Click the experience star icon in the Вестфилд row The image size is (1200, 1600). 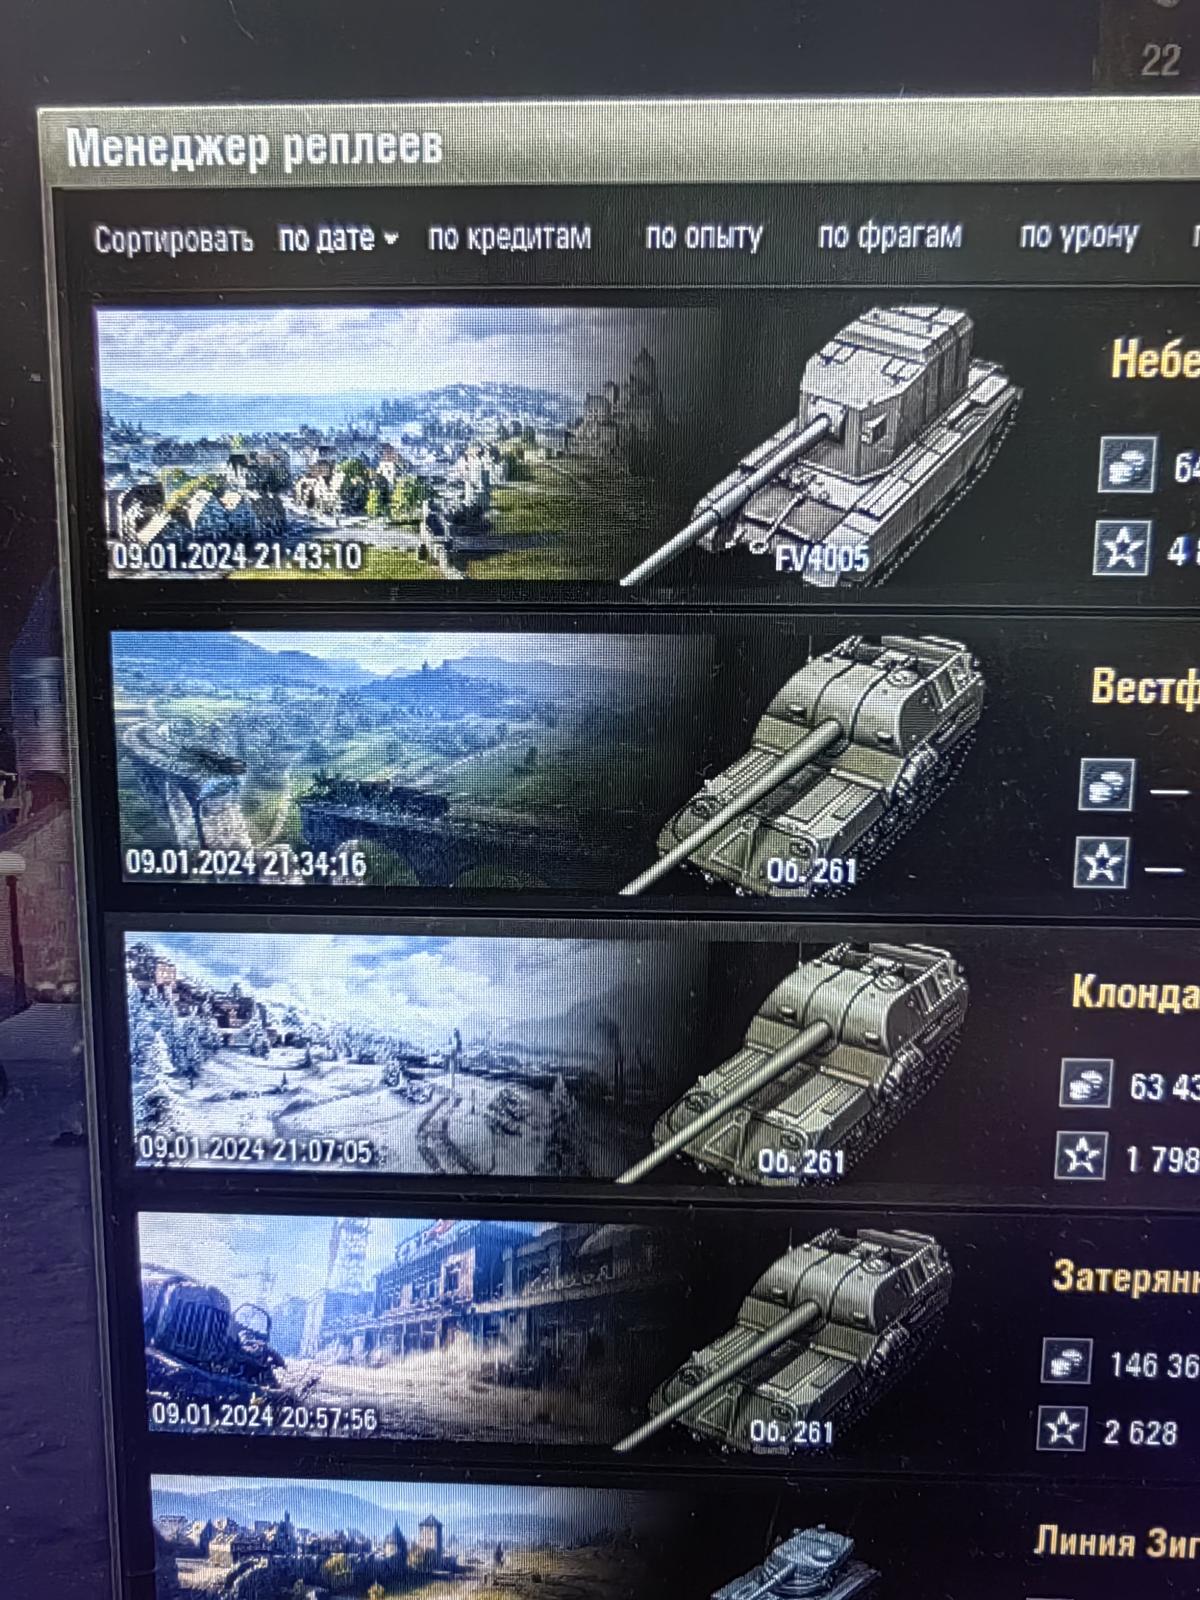(1101, 862)
